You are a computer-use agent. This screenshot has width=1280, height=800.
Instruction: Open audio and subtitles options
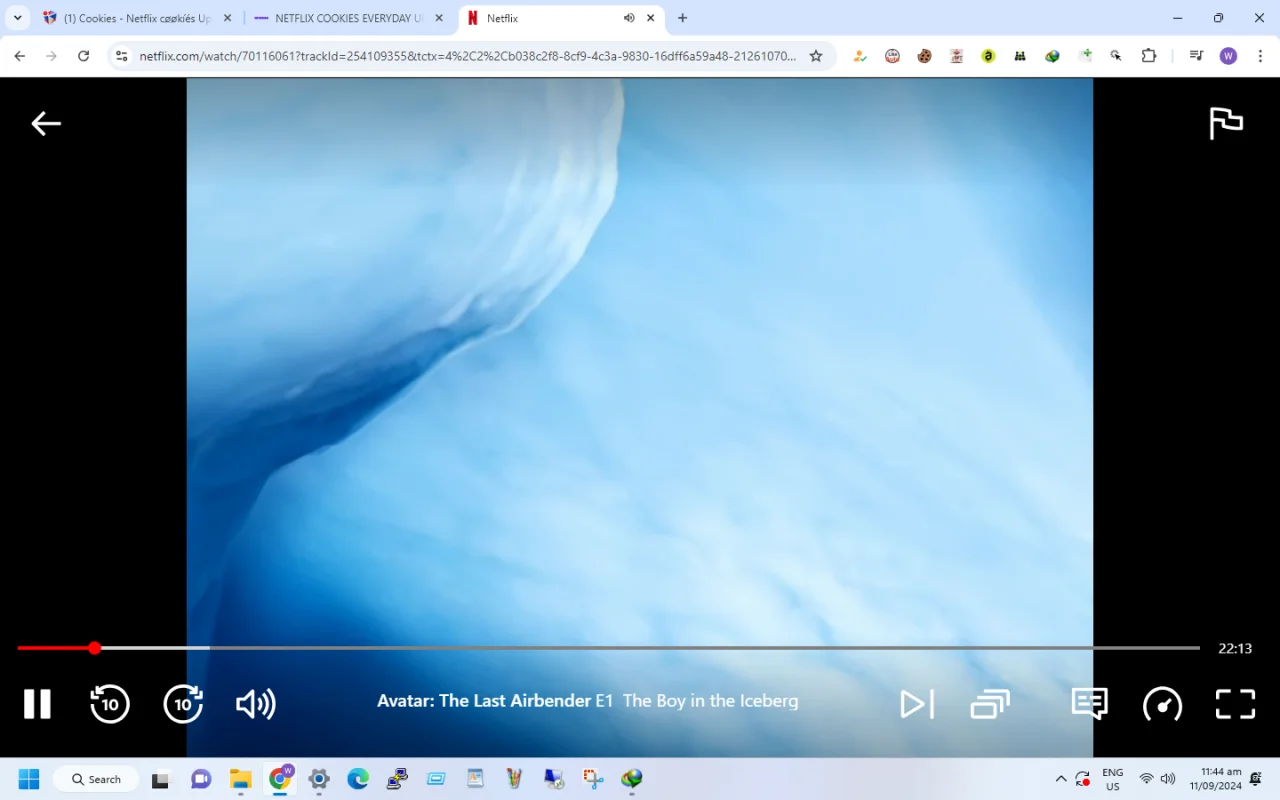1089,703
